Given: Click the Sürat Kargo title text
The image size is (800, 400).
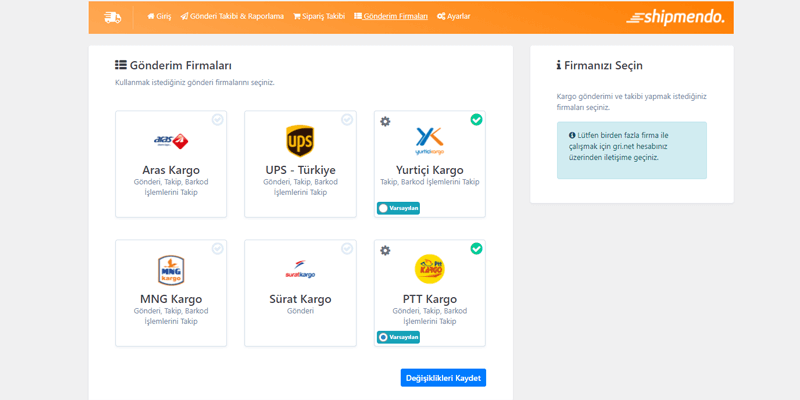Looking at the screenshot, I should click(x=300, y=299).
